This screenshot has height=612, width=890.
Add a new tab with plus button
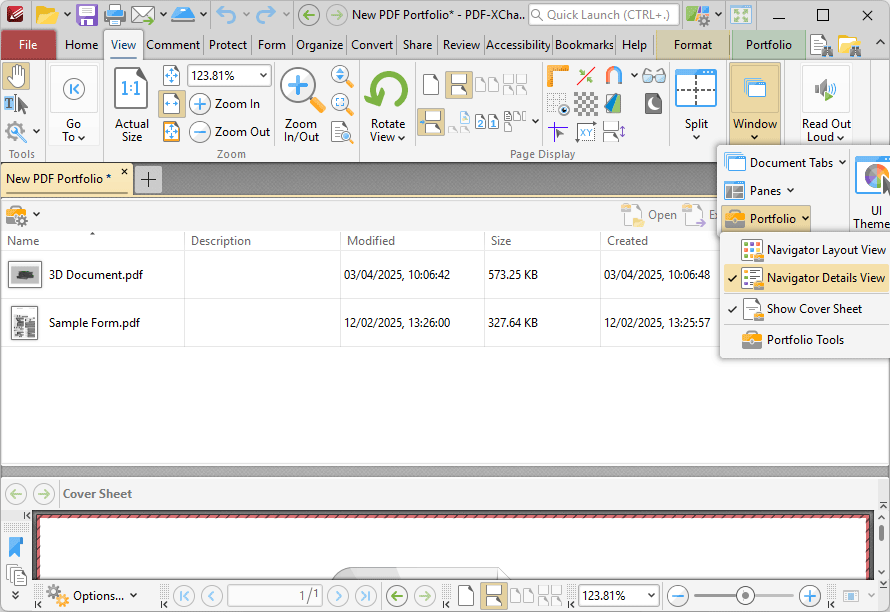(x=148, y=179)
